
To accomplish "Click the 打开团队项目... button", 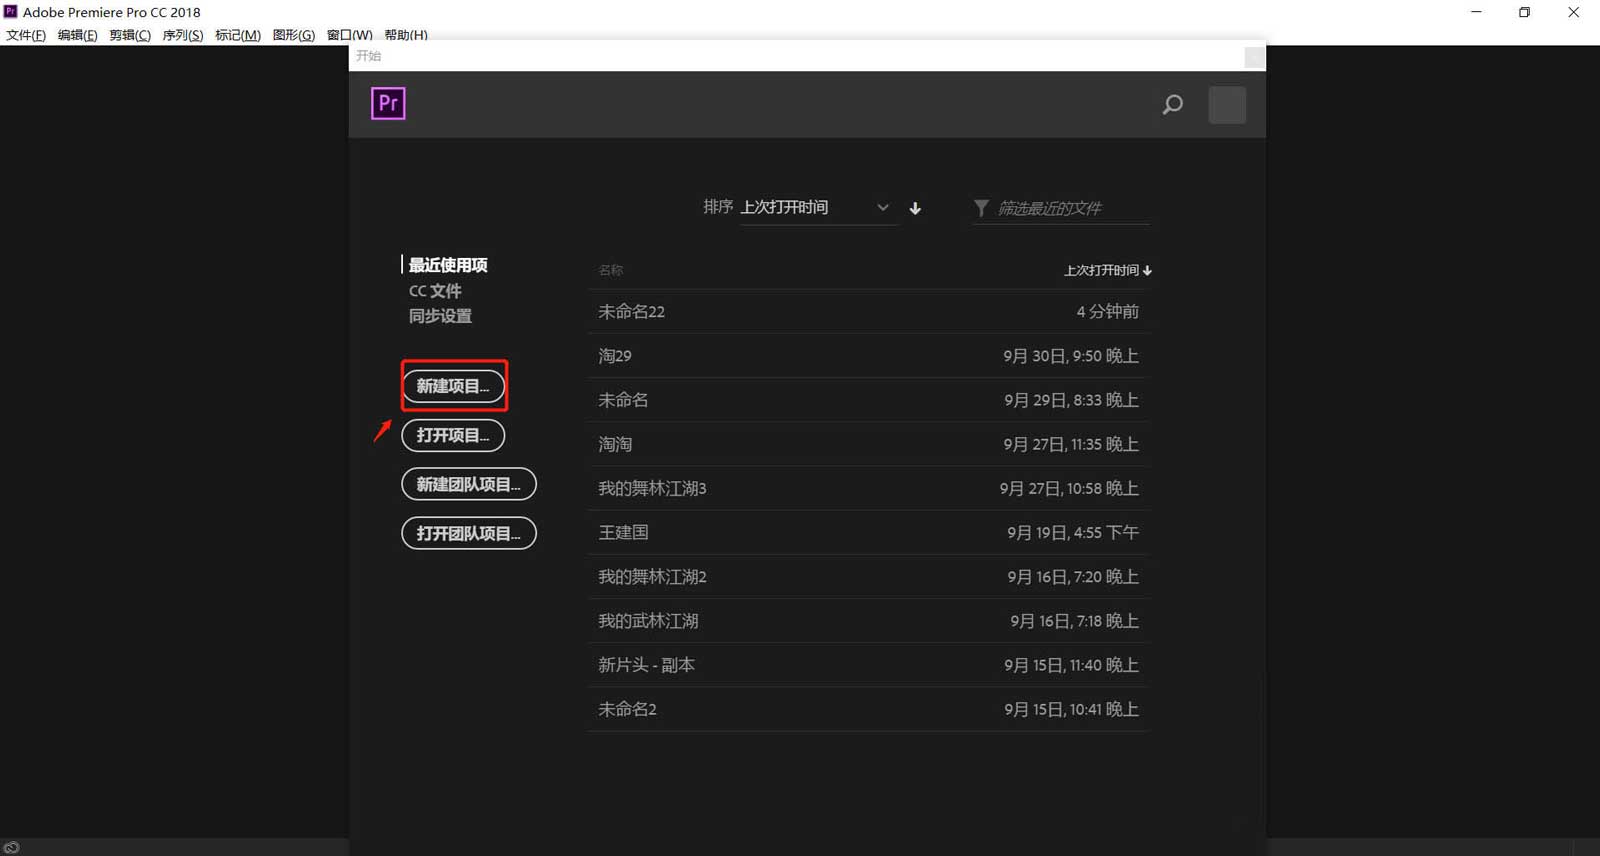I will click(469, 533).
